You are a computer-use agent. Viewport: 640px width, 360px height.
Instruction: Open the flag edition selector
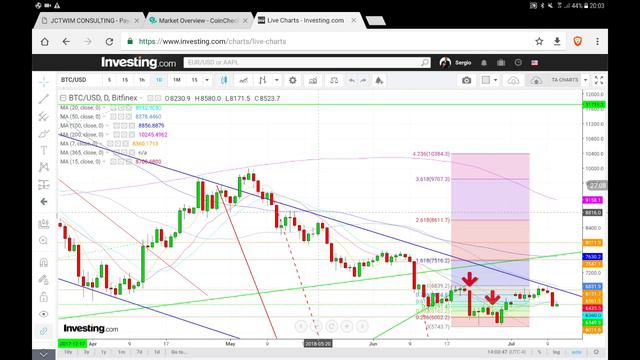tap(535, 62)
